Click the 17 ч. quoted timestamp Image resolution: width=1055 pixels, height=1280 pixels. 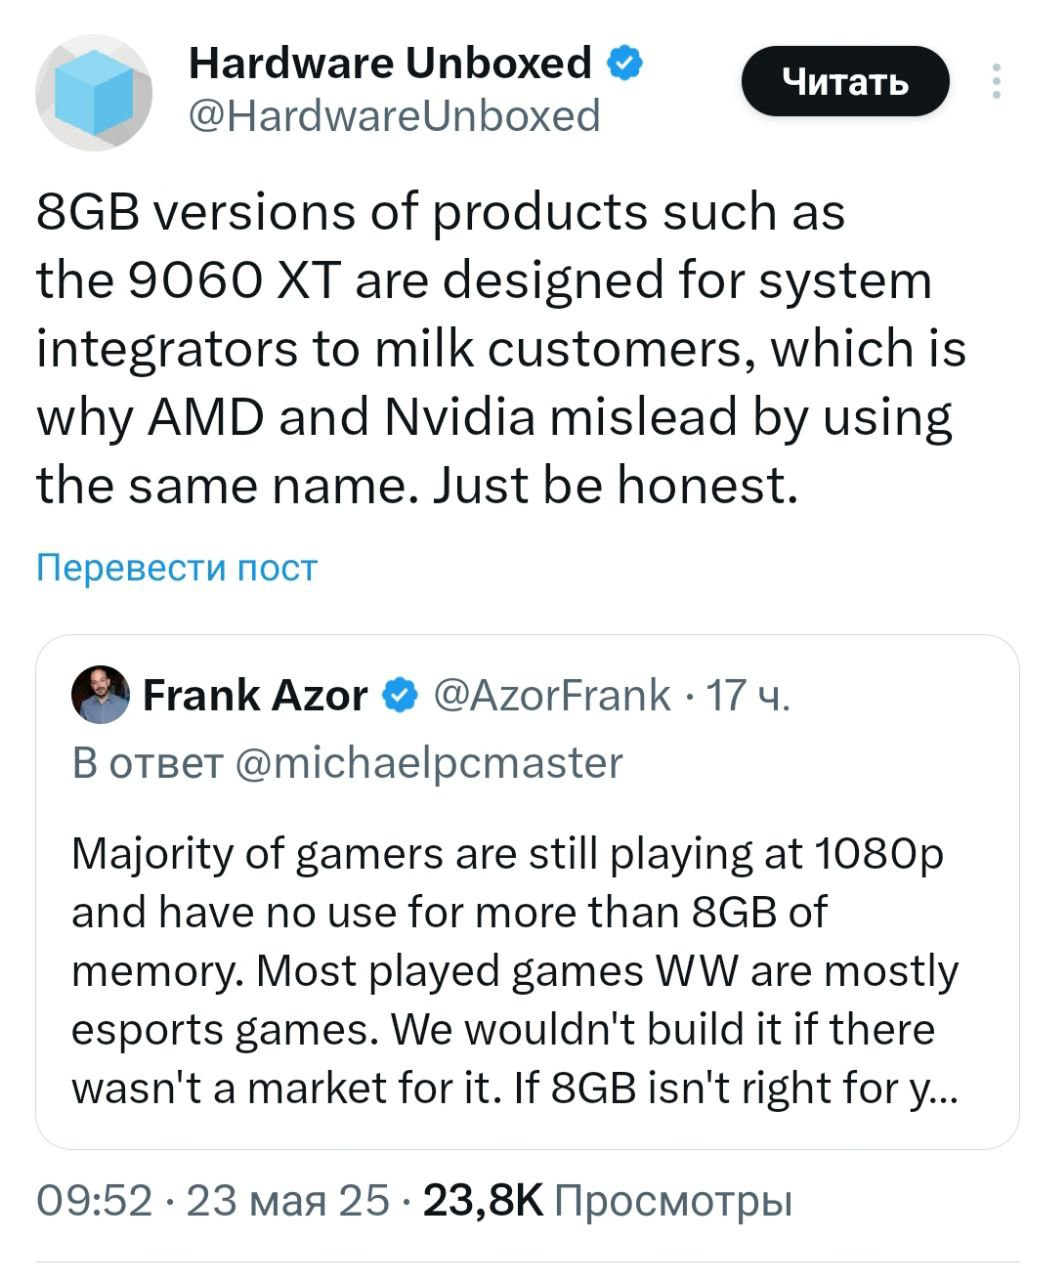748,695
